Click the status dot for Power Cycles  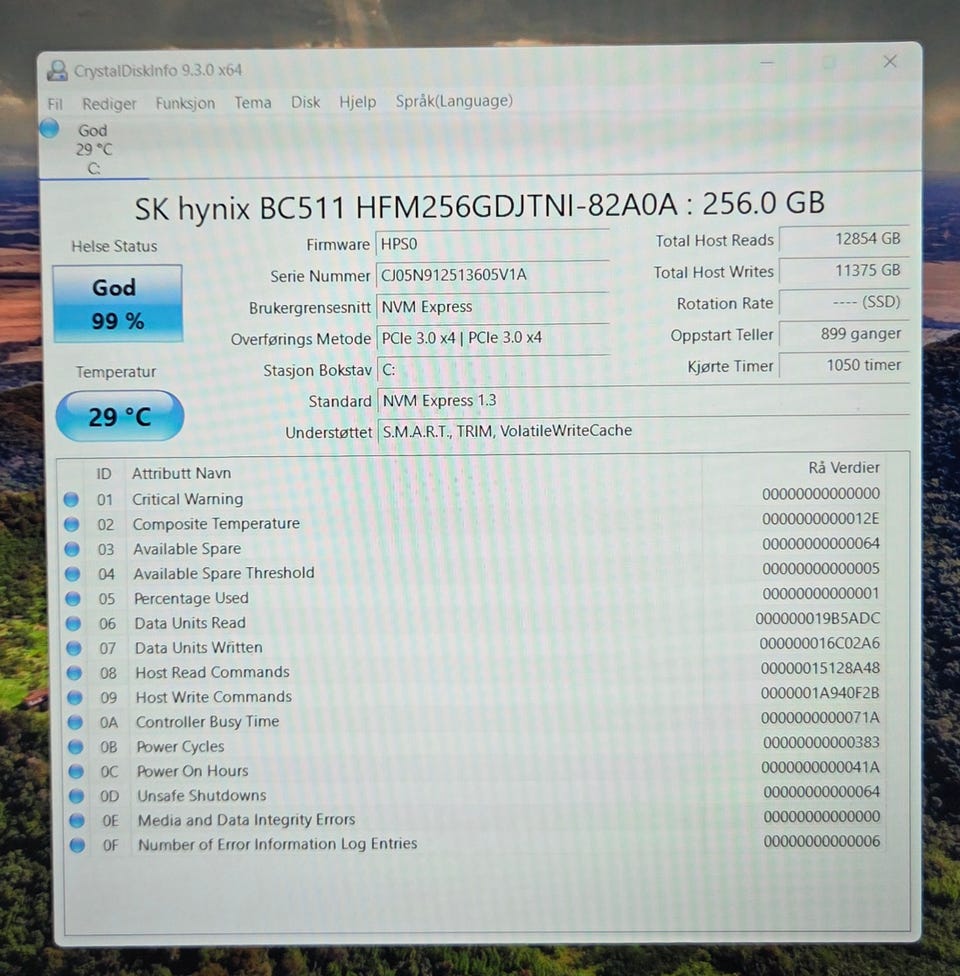(75, 746)
